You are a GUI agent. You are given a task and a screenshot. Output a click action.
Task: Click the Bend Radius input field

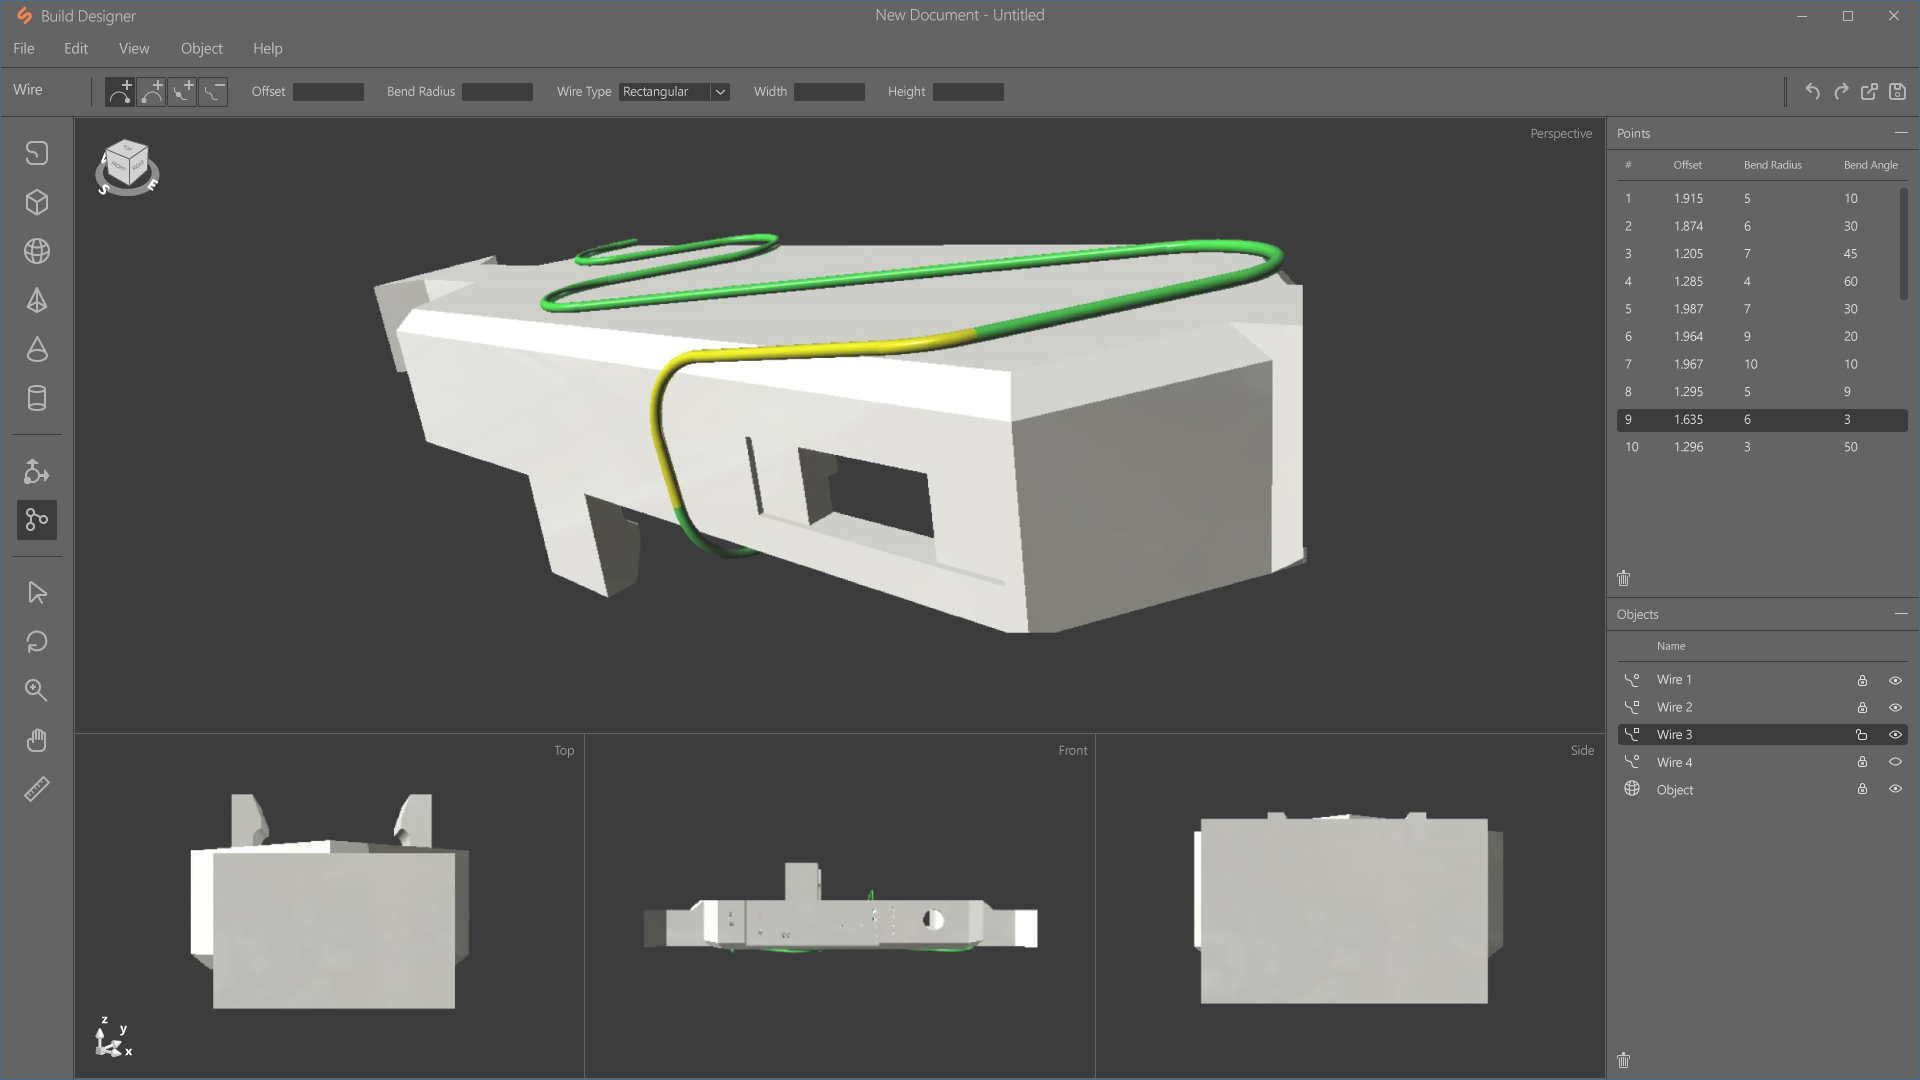click(x=497, y=92)
